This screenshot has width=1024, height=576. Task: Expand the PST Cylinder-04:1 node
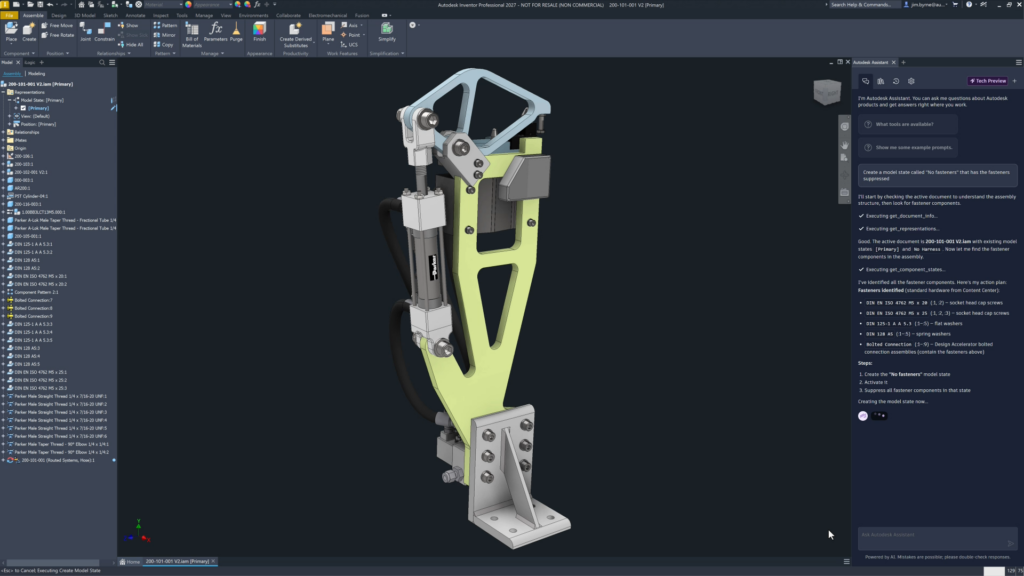click(3, 196)
